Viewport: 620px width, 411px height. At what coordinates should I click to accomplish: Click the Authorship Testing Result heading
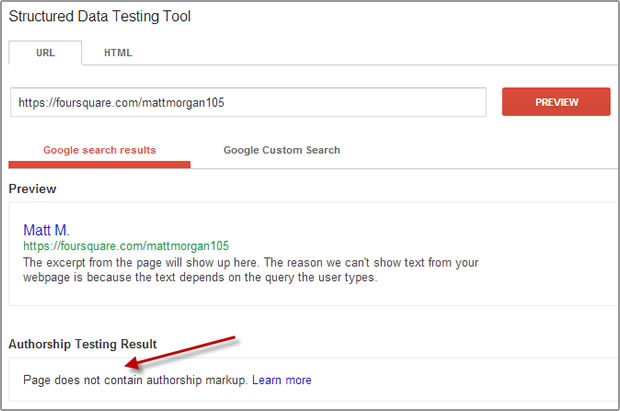click(83, 344)
